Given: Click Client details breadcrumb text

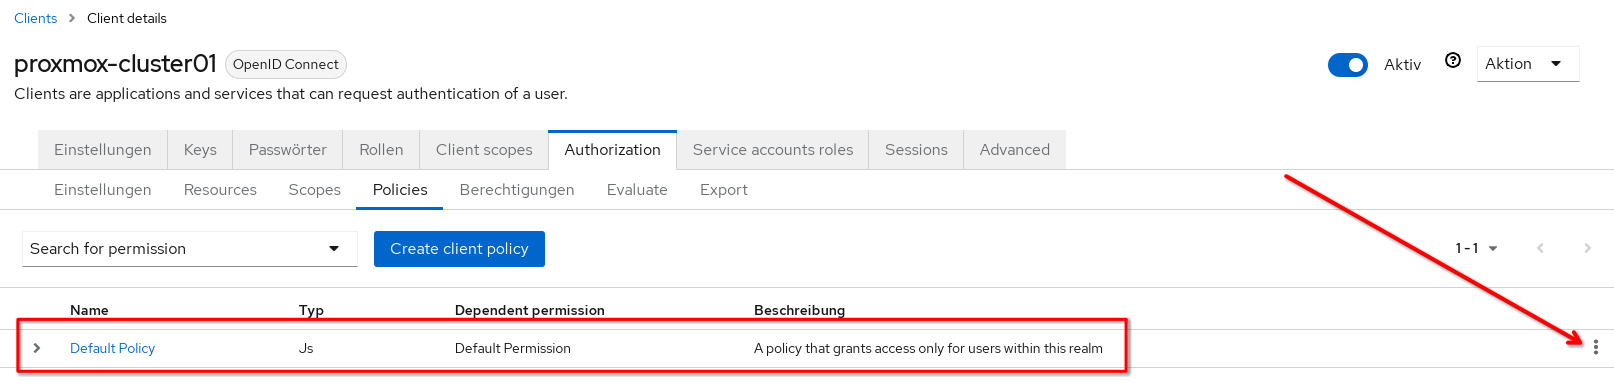Looking at the screenshot, I should [127, 18].
